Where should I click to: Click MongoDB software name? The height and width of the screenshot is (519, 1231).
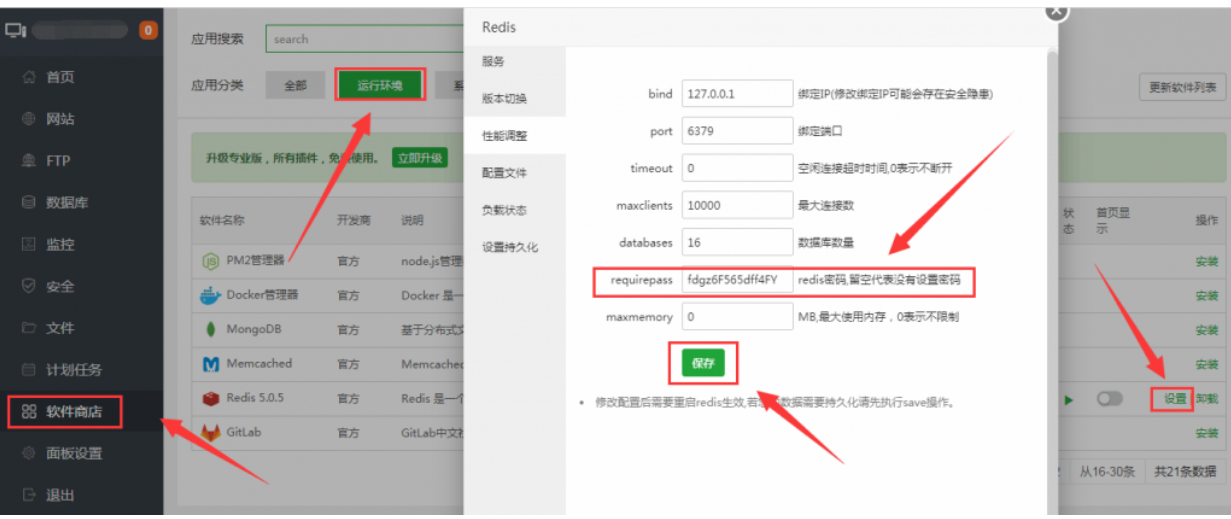[x=254, y=329]
